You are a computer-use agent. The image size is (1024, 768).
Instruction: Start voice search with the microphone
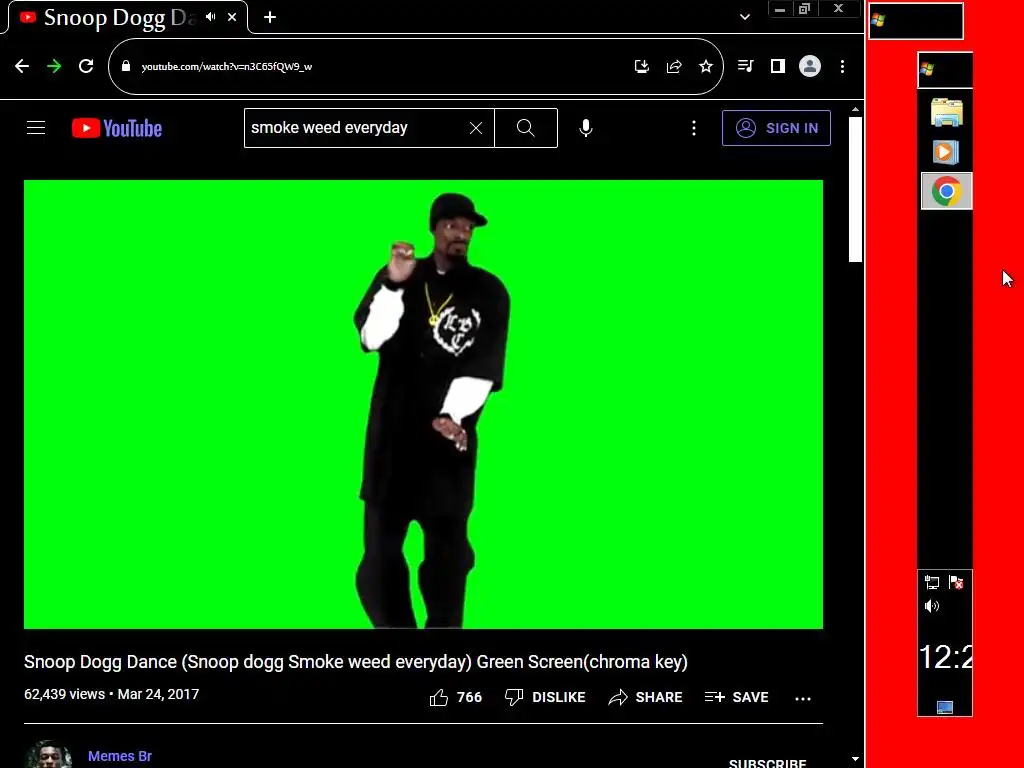(x=586, y=128)
